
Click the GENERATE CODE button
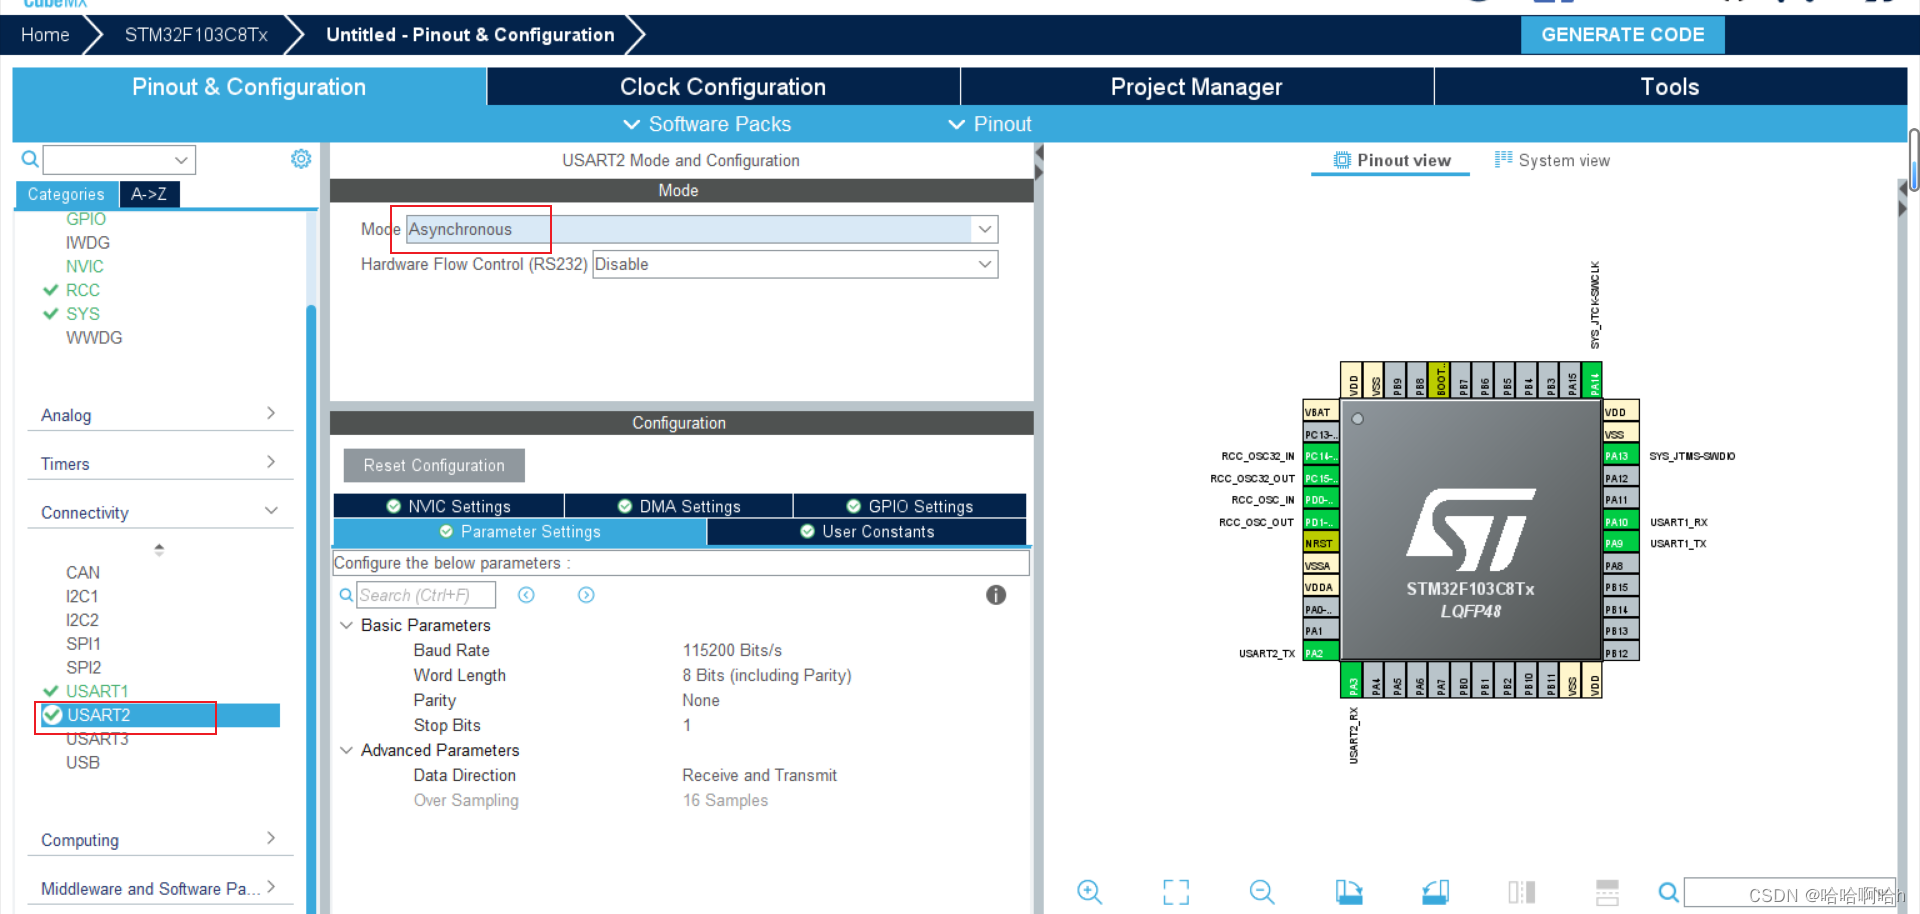pyautogui.click(x=1622, y=35)
